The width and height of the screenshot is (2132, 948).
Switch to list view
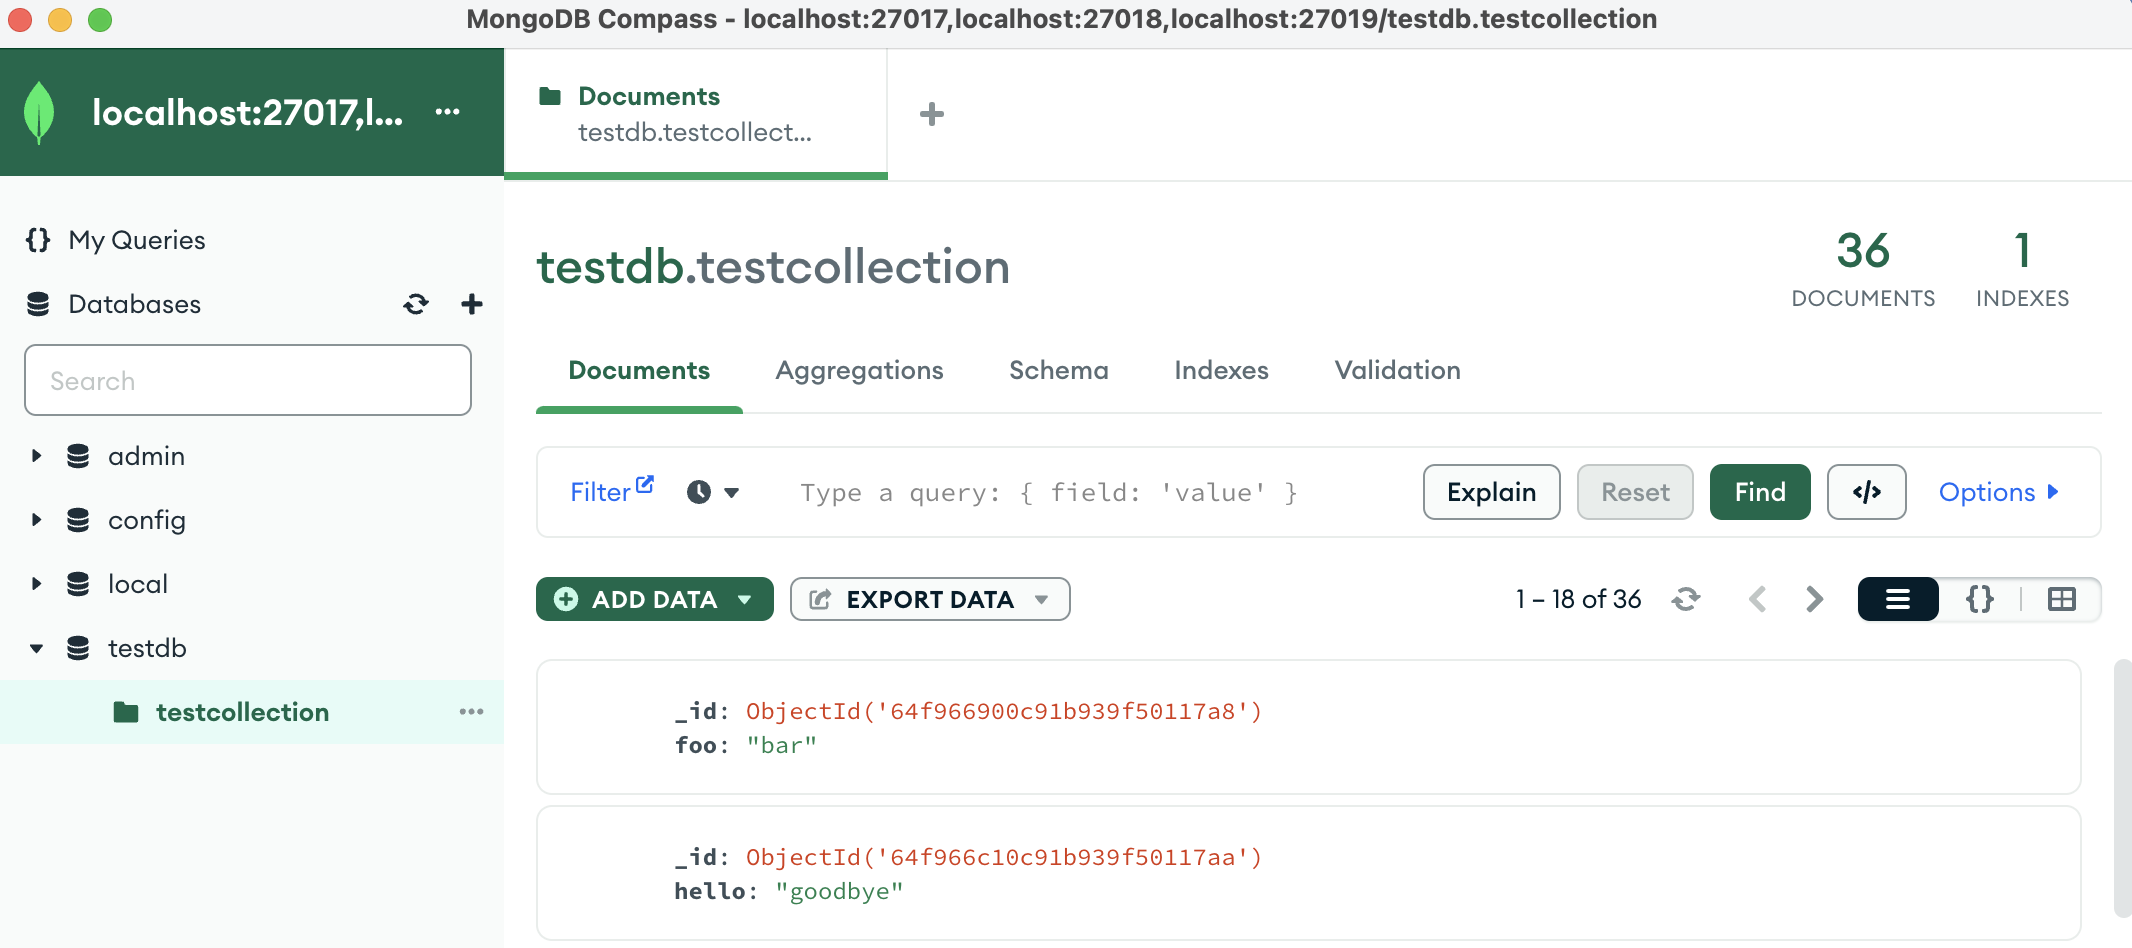[1898, 599]
